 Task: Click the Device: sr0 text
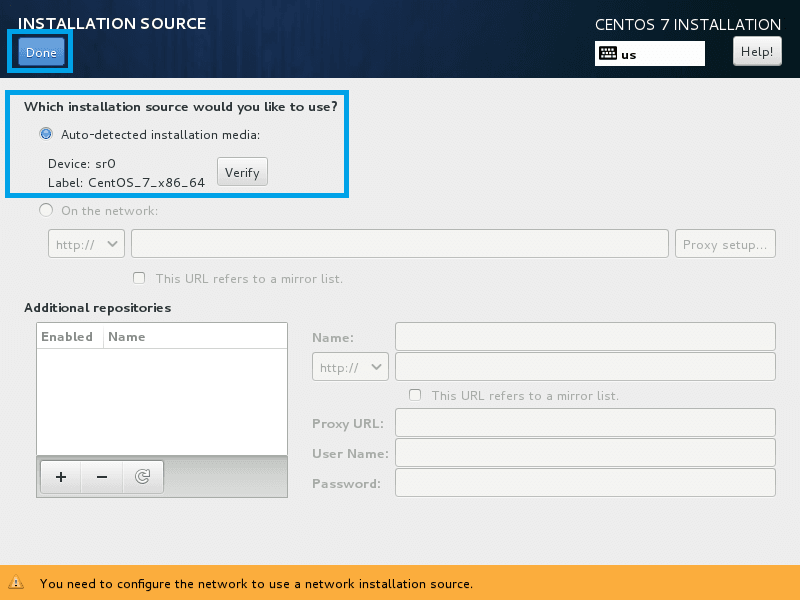click(x=82, y=164)
